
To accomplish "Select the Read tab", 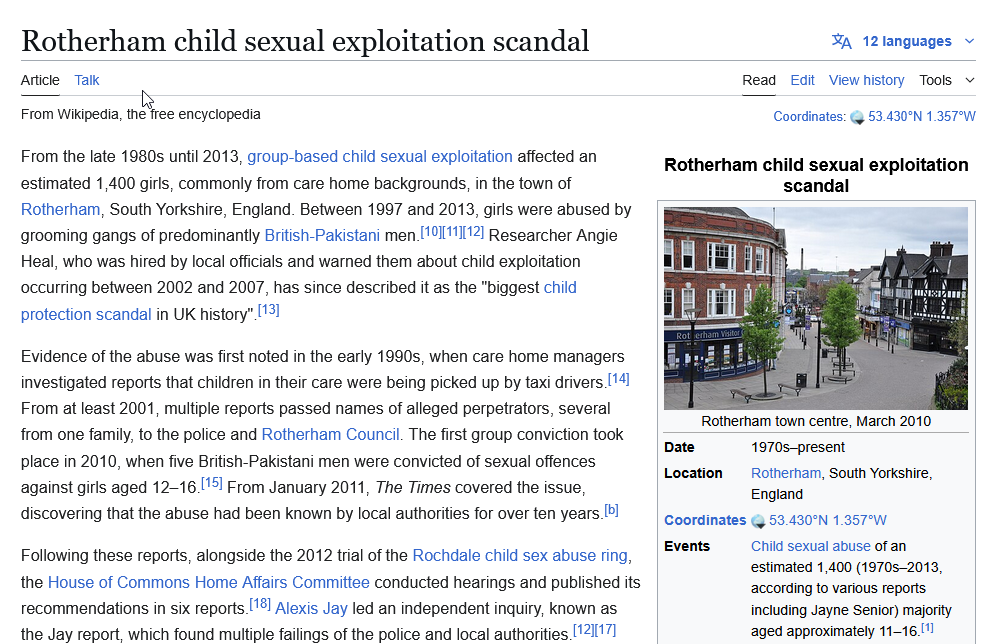I will point(759,80).
